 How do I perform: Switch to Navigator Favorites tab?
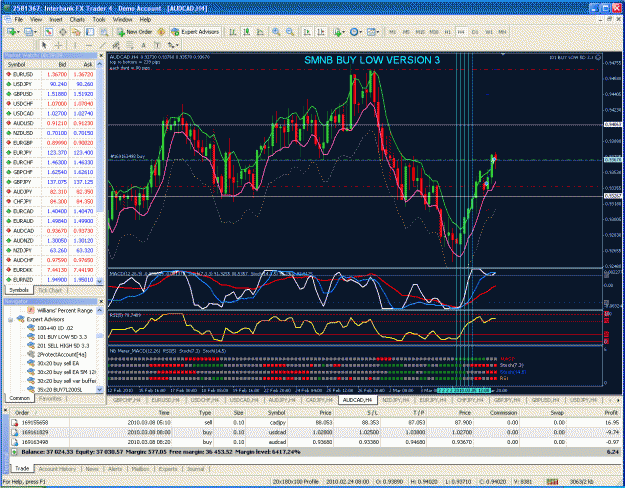tap(50, 398)
